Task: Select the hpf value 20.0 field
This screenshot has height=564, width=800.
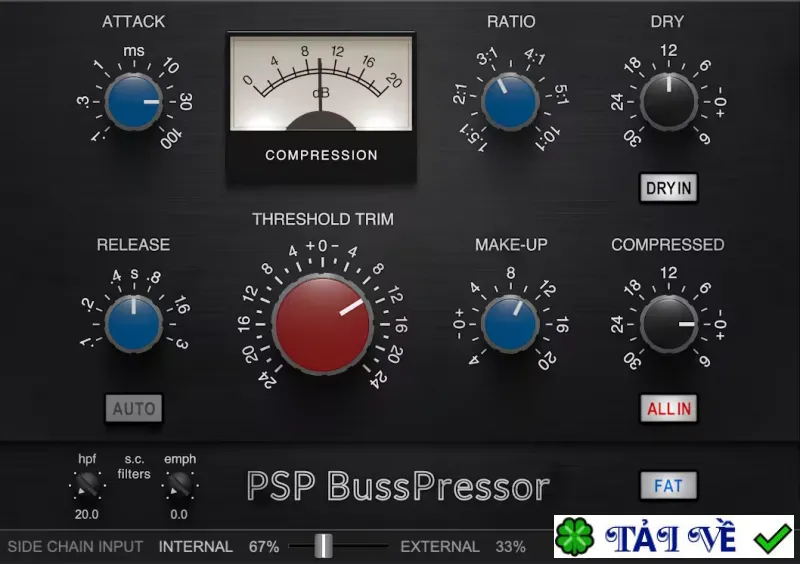Action: tap(87, 514)
